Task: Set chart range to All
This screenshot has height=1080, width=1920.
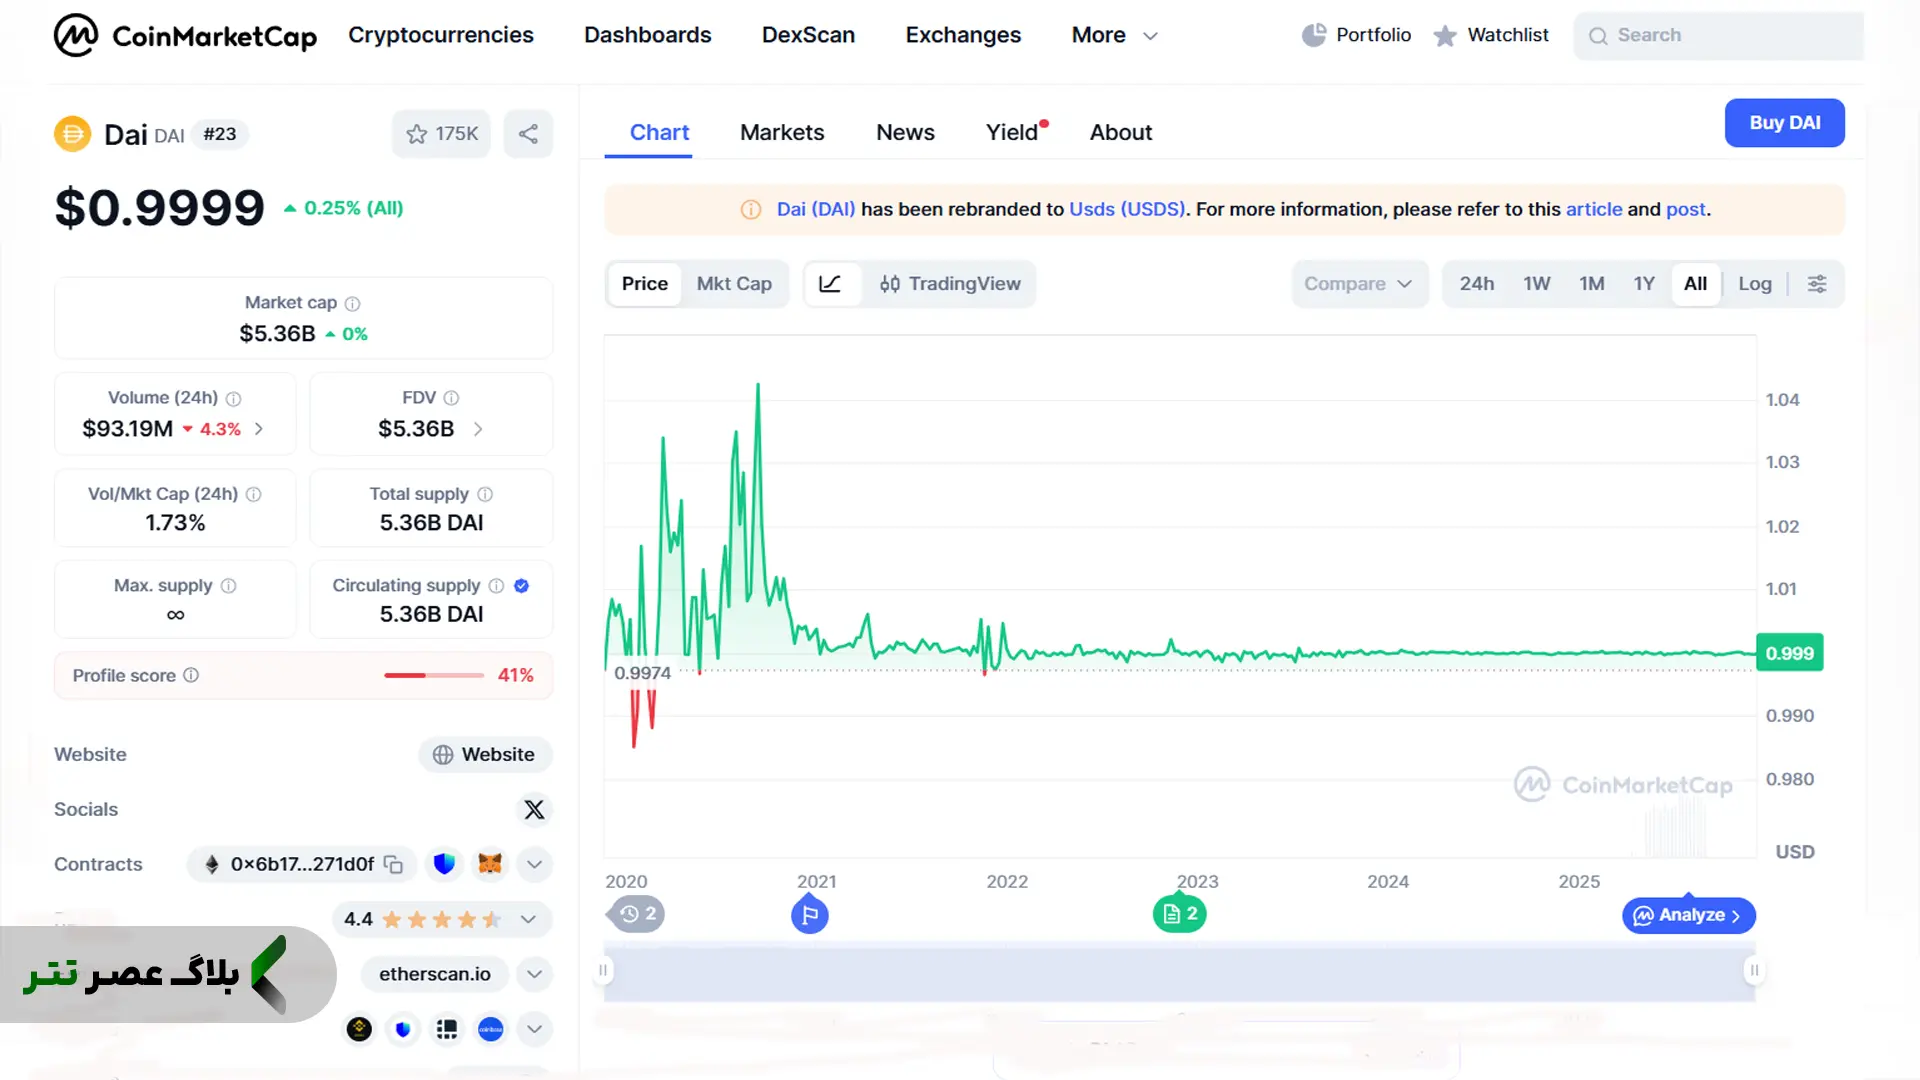Action: (x=1695, y=284)
